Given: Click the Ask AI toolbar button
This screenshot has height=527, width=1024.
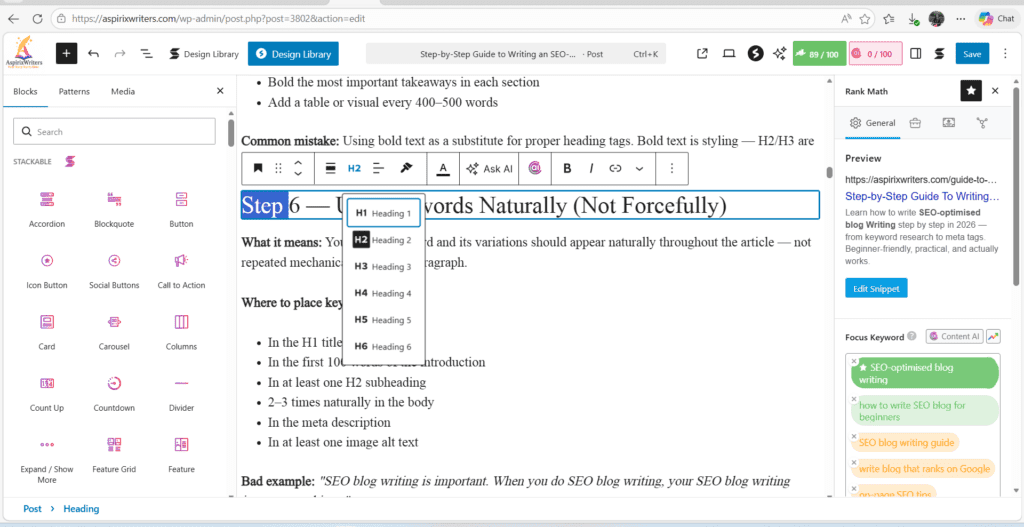Looking at the screenshot, I should pos(489,168).
